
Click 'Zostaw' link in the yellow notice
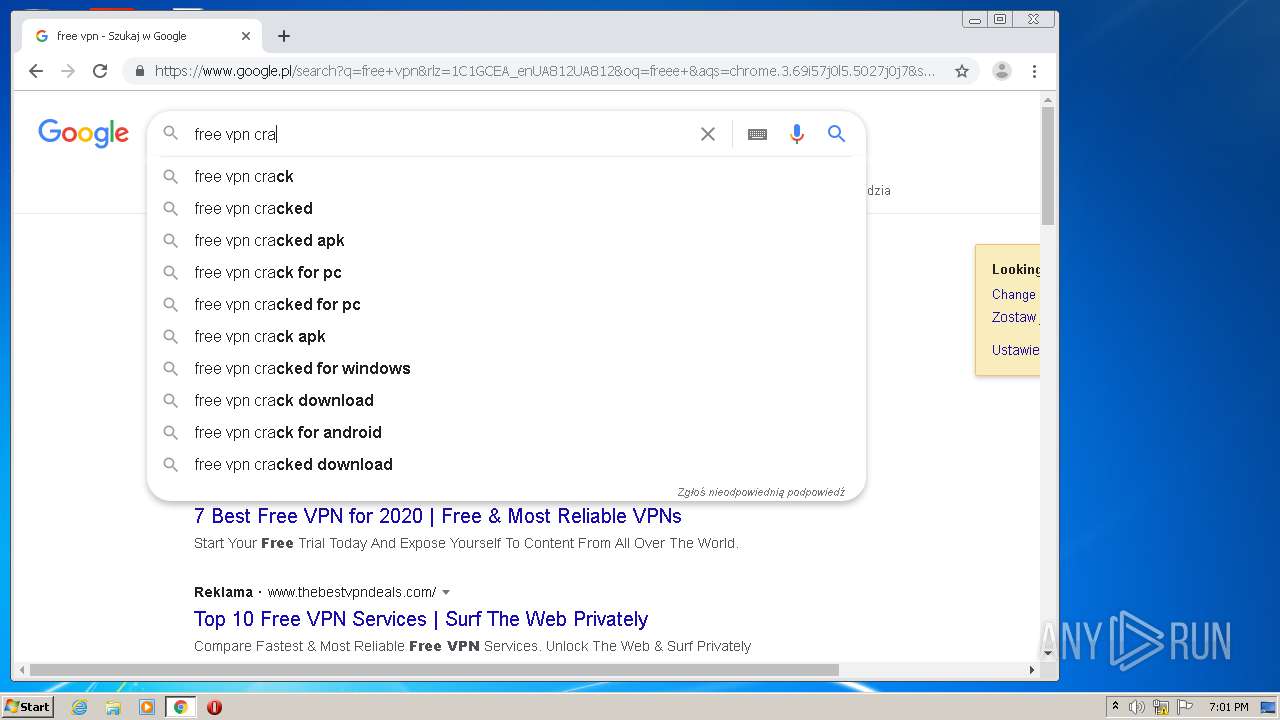(x=1014, y=317)
